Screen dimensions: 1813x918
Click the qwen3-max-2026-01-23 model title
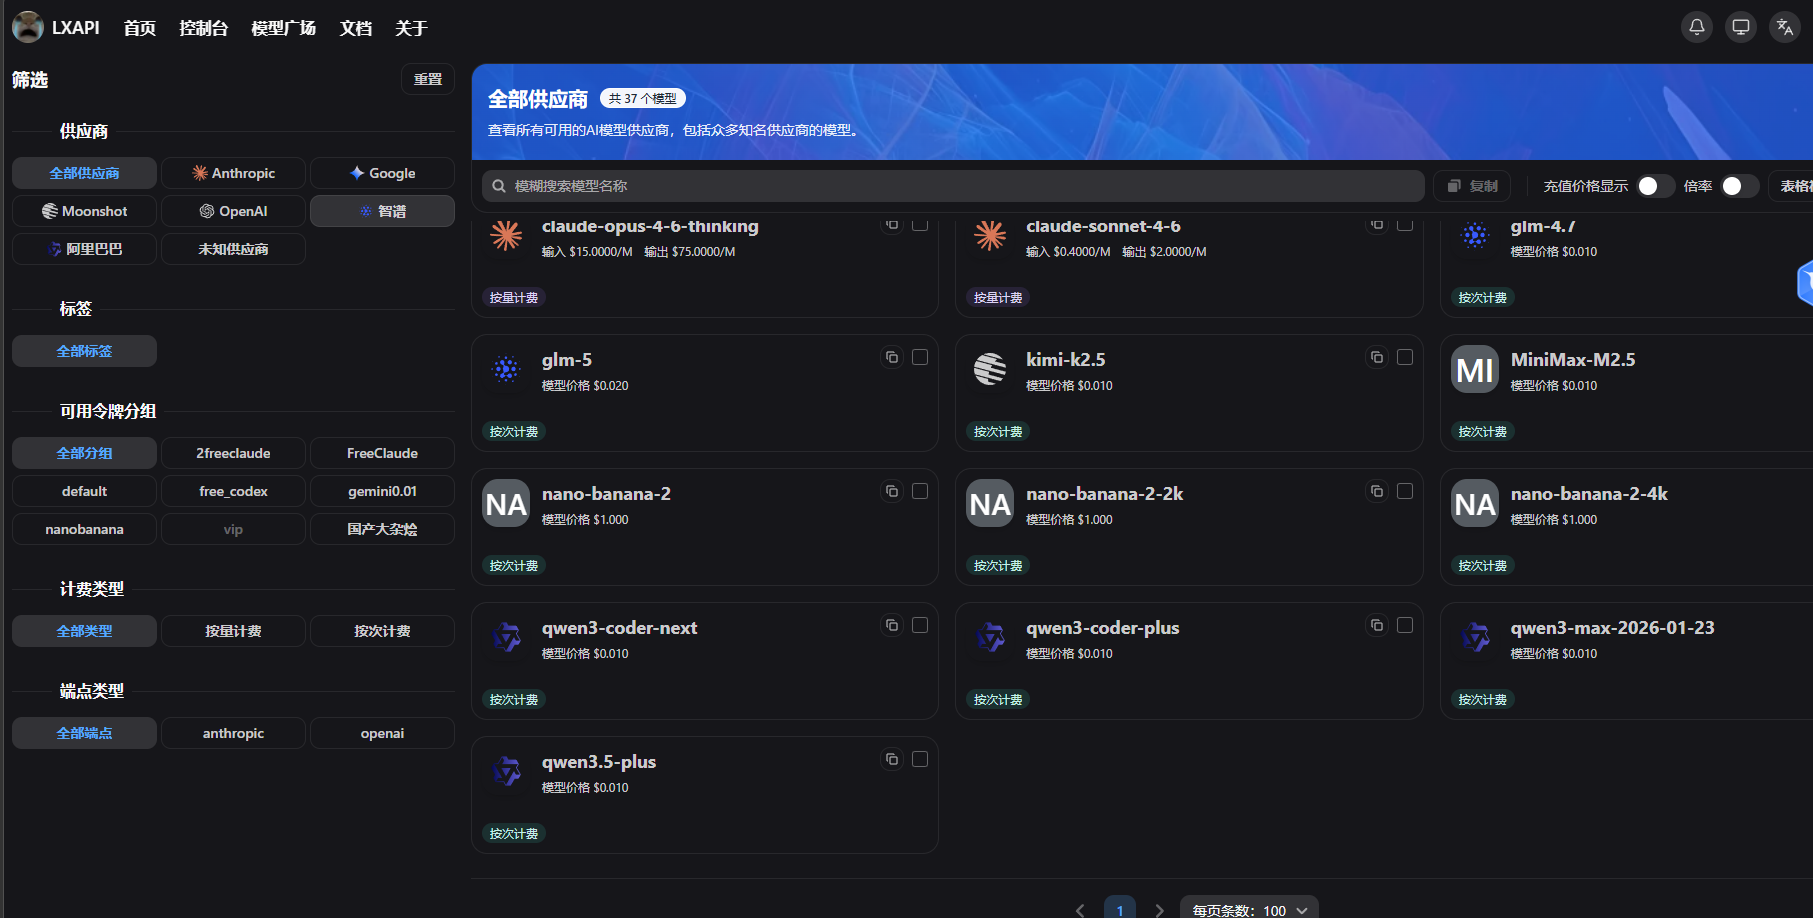pyautogui.click(x=1612, y=628)
